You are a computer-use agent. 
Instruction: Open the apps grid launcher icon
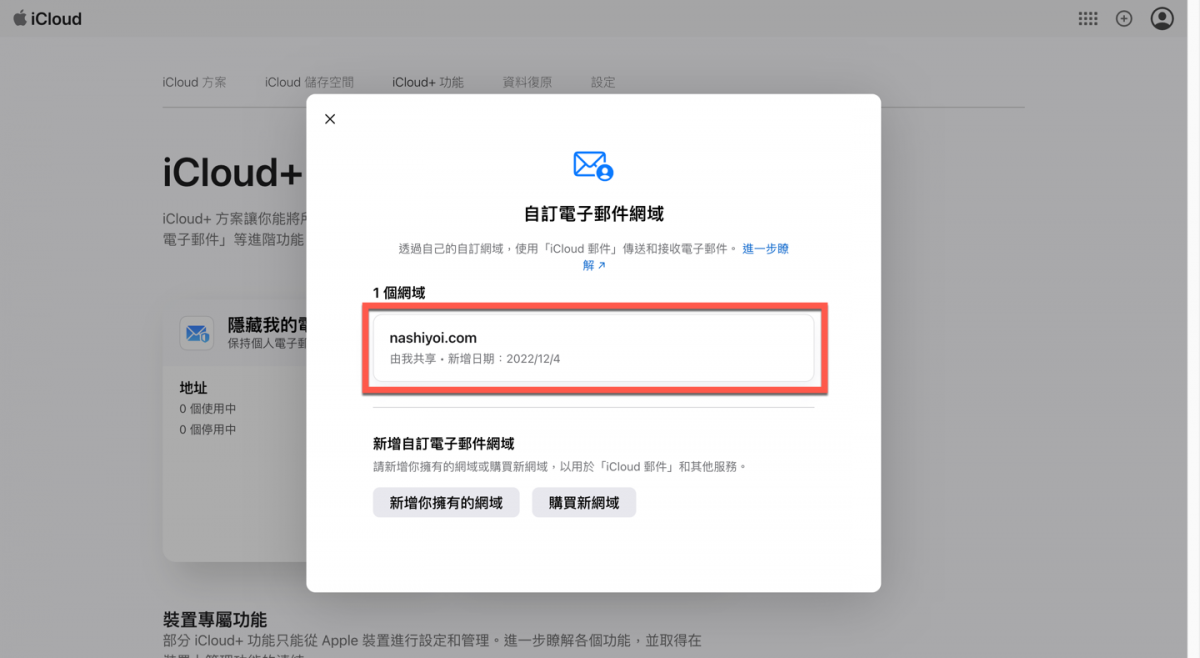[x=1088, y=18]
